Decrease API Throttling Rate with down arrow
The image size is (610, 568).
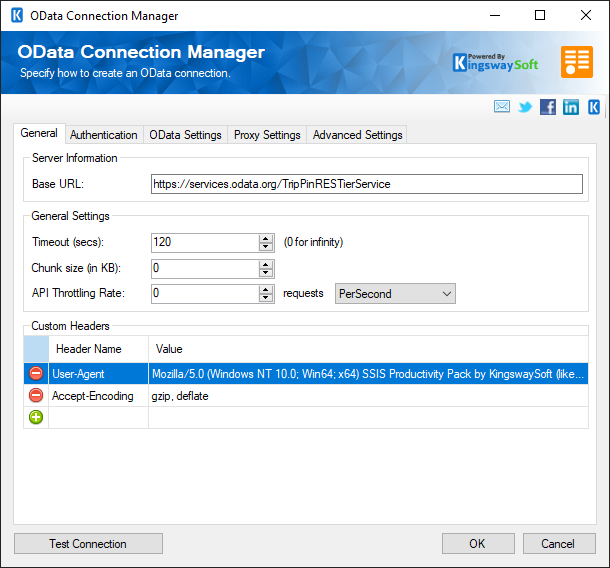click(x=266, y=298)
